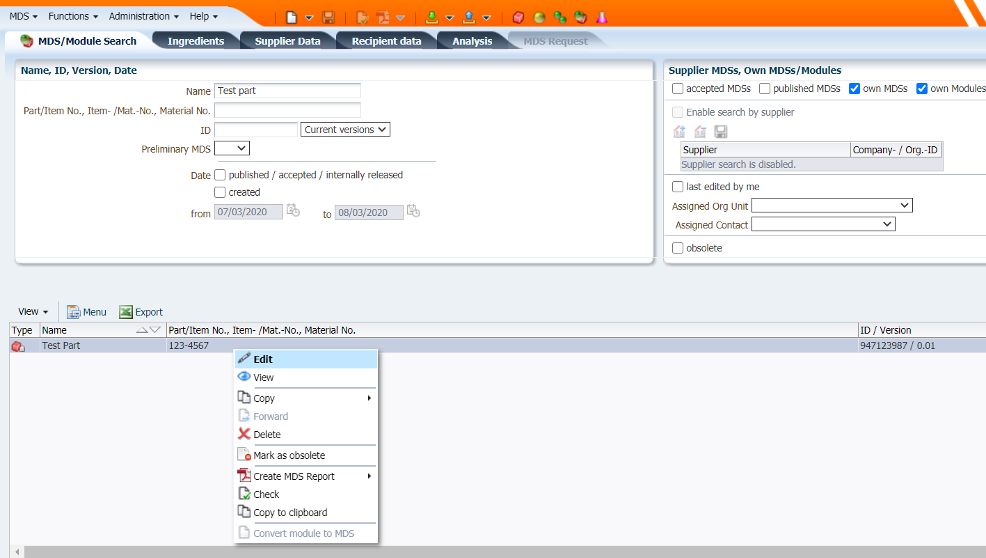
Task: Open Assigned Org Unit dropdown
Action: [832, 206]
